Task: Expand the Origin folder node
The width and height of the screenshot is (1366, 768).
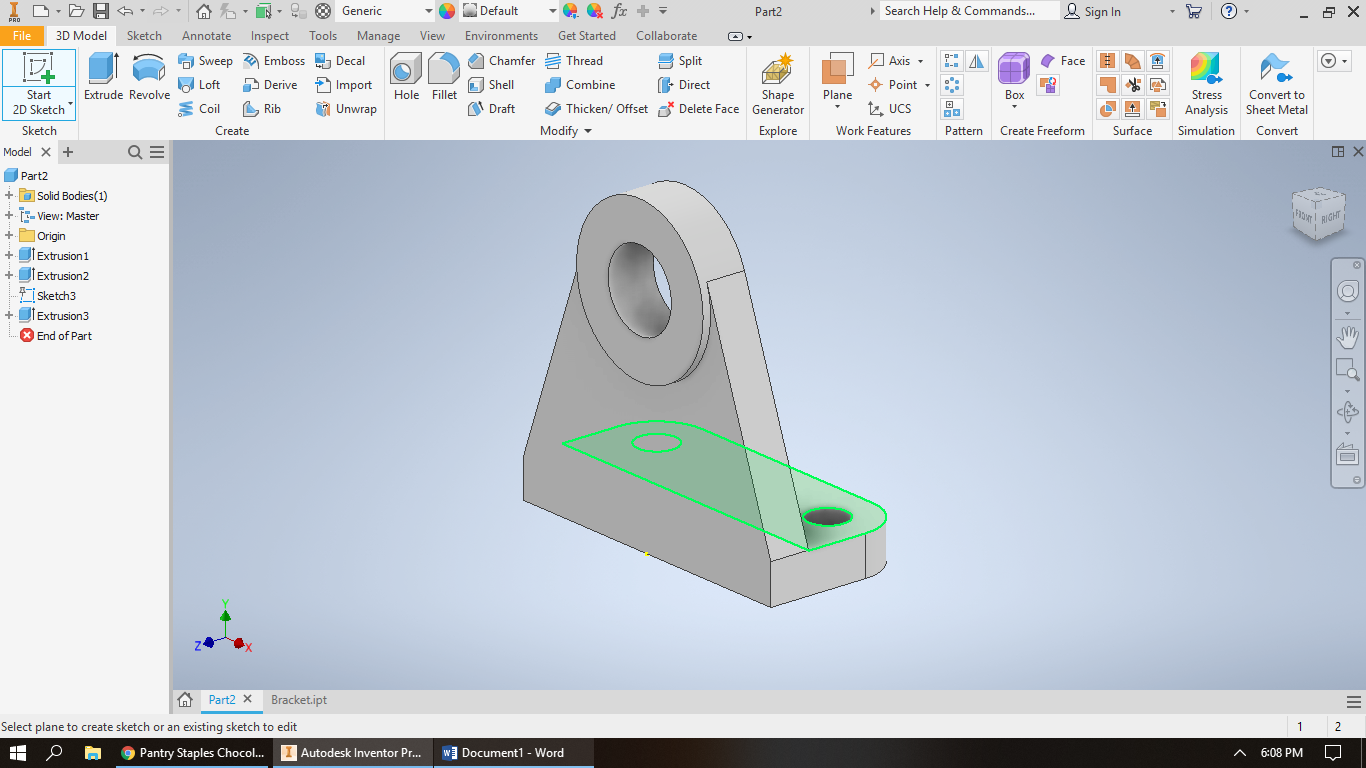Action: [9, 236]
